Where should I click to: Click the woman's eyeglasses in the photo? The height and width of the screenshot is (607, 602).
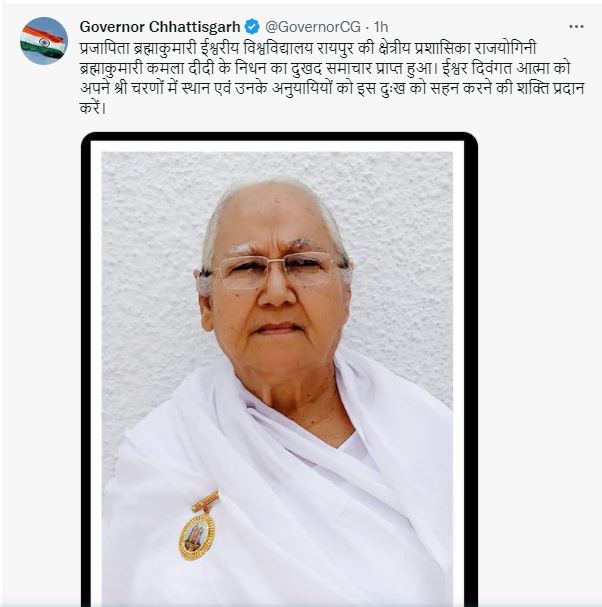276,270
